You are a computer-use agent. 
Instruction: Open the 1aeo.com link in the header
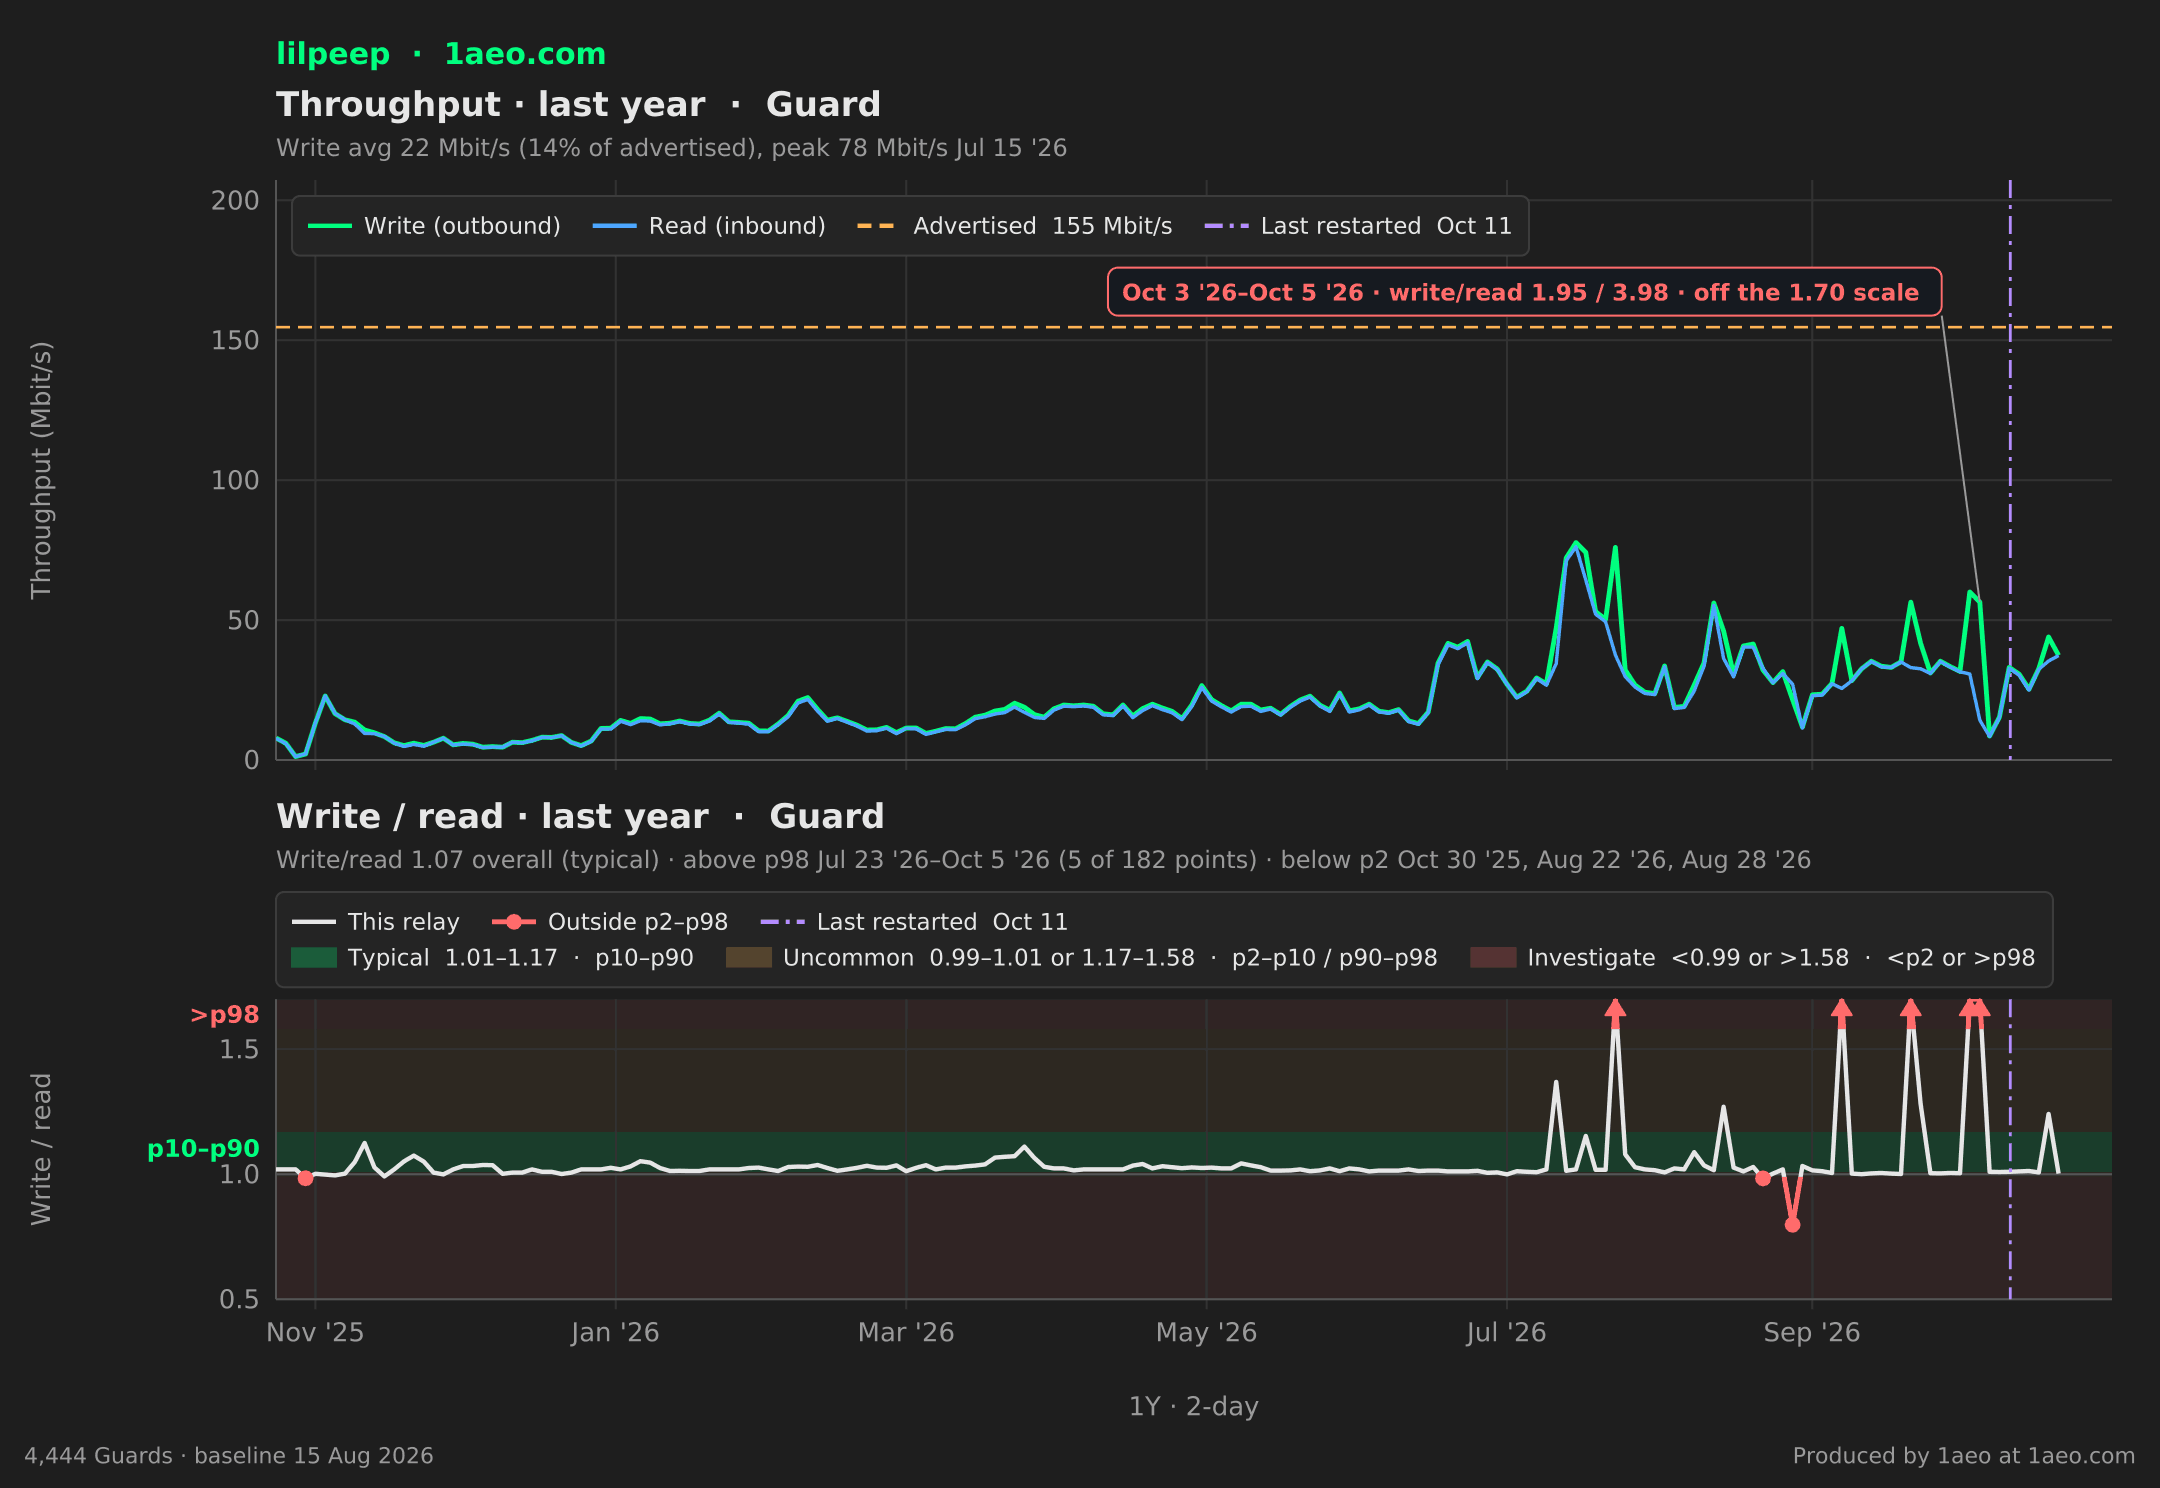pos(525,54)
